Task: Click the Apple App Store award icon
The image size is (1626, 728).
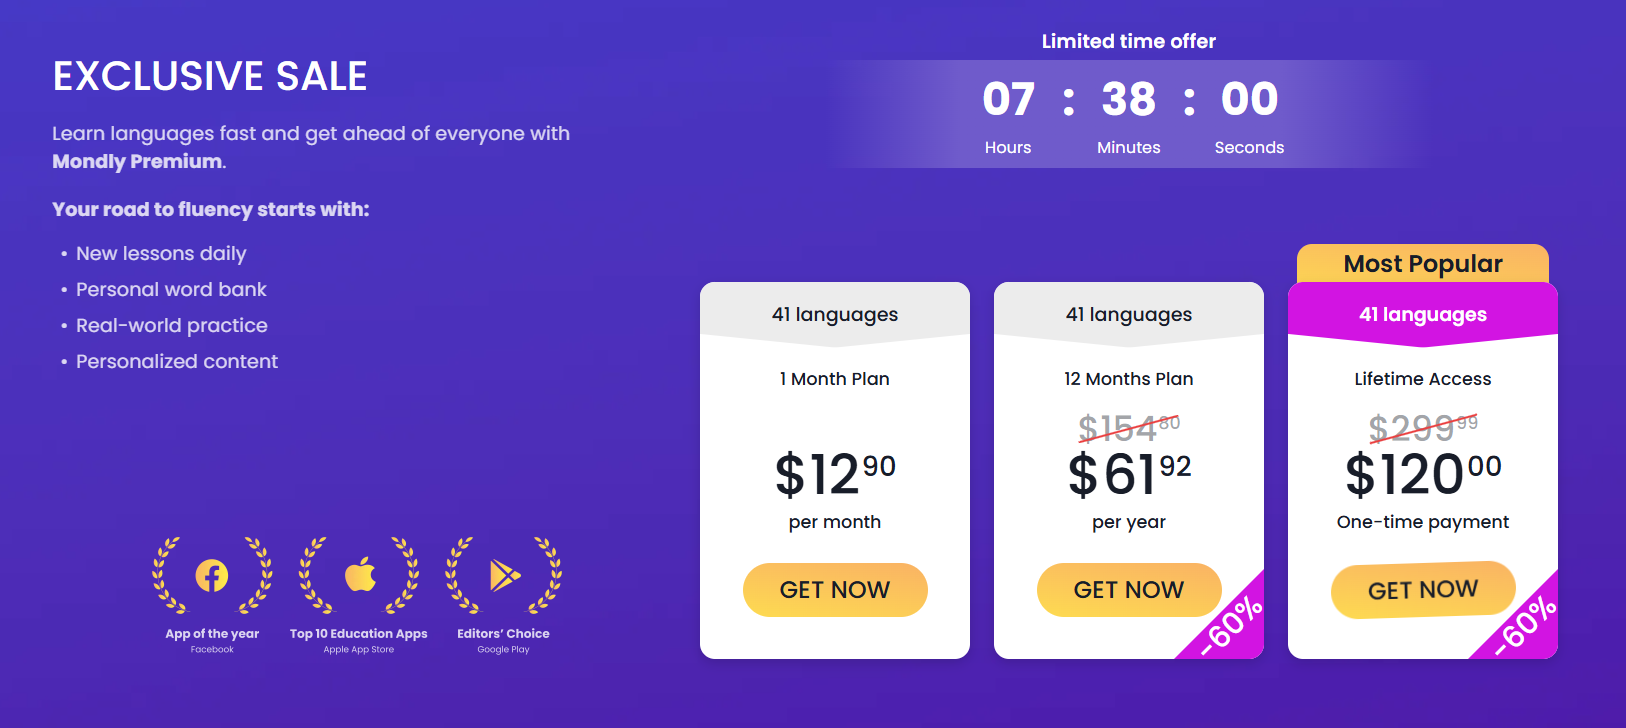Action: [359, 576]
